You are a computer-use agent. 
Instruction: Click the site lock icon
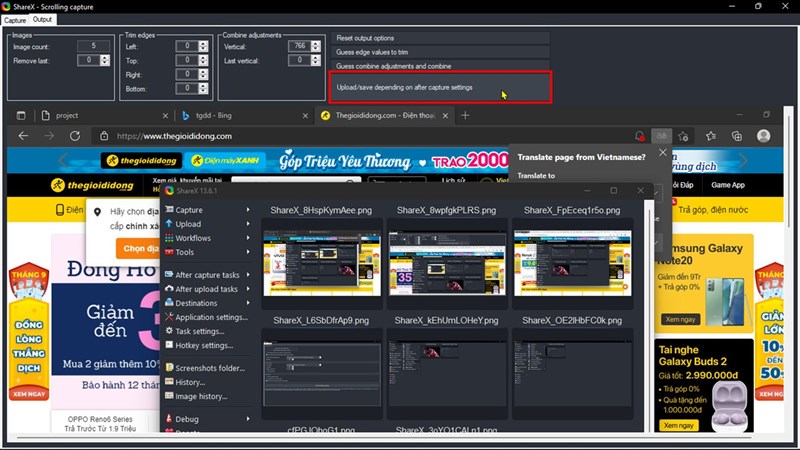point(104,136)
